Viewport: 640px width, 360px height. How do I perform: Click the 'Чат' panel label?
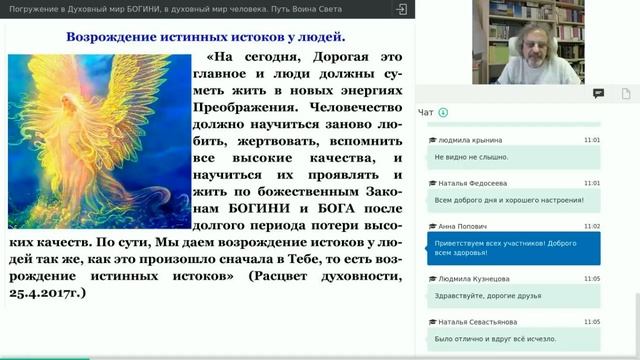[425, 112]
